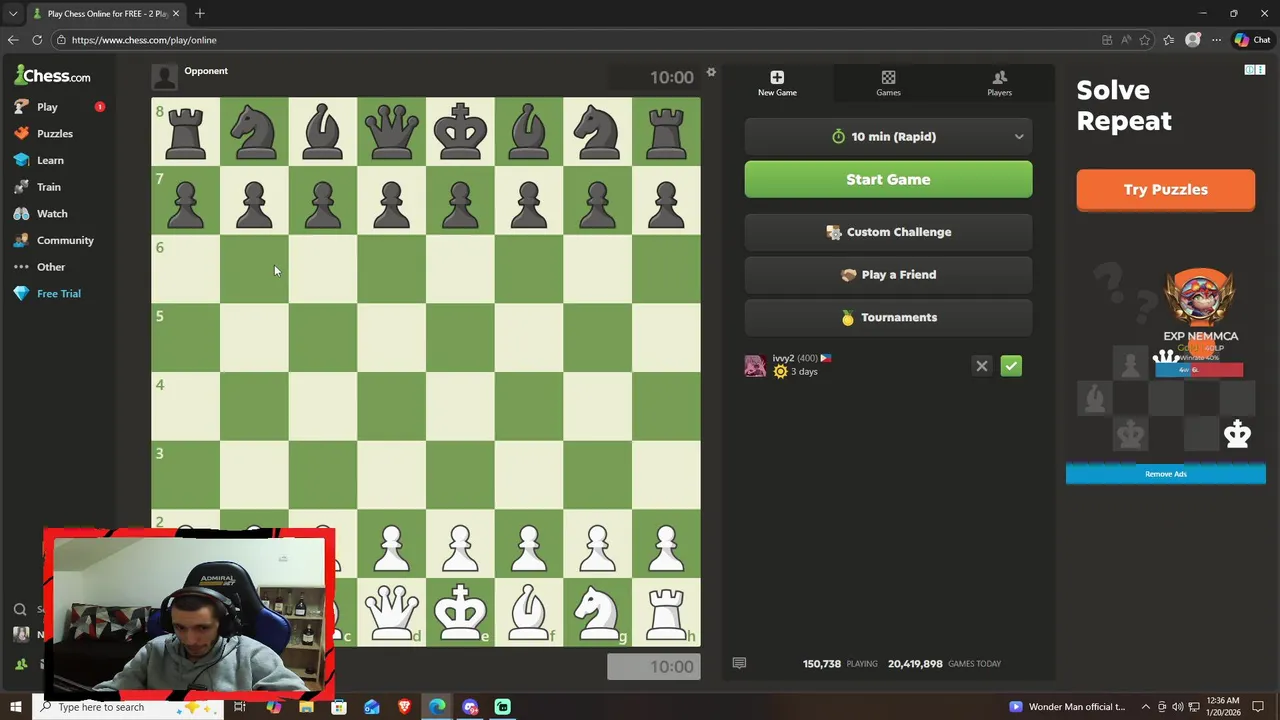The image size is (1280, 720).
Task: Accept ivvy2's challenge with green checkmark
Action: point(1011,366)
